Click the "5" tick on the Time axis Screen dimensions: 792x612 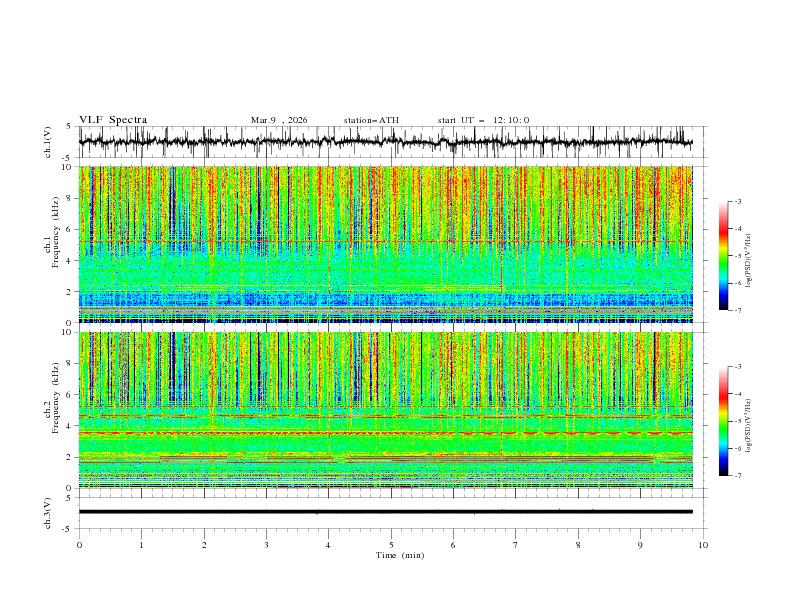[391, 545]
